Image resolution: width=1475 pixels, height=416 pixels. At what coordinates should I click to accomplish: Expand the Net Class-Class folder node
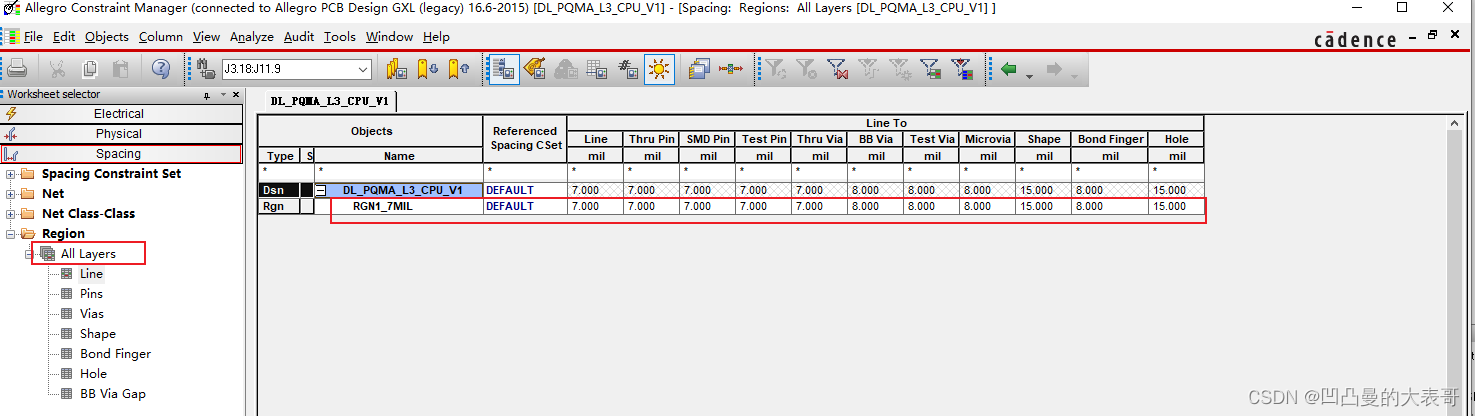11,214
